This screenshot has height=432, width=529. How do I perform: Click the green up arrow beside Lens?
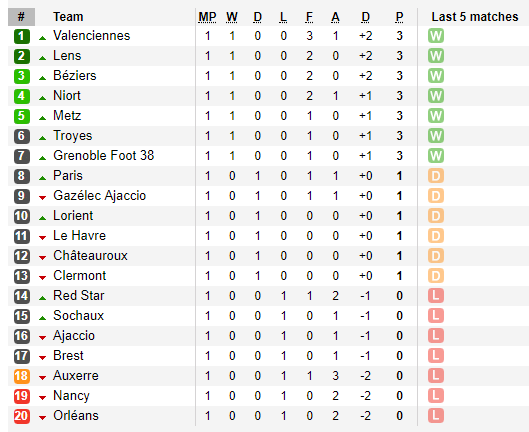tap(42, 58)
